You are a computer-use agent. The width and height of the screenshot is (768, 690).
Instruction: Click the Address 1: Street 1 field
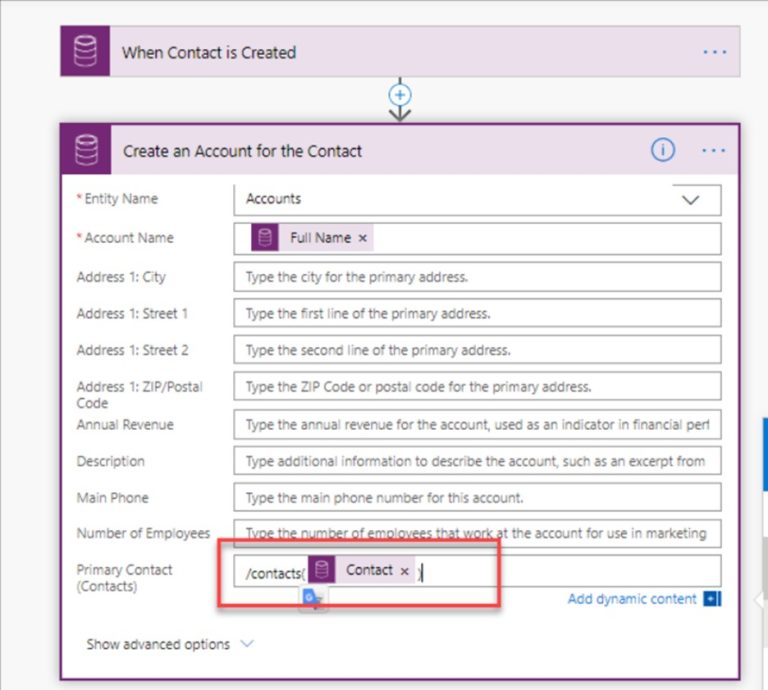coord(477,313)
